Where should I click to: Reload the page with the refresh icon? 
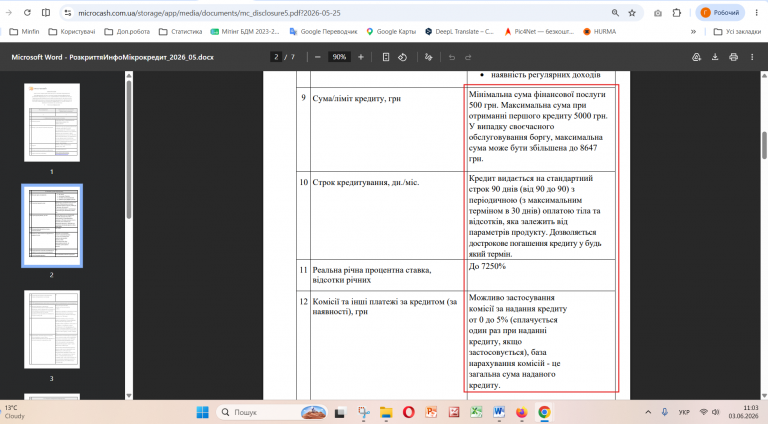click(27, 13)
